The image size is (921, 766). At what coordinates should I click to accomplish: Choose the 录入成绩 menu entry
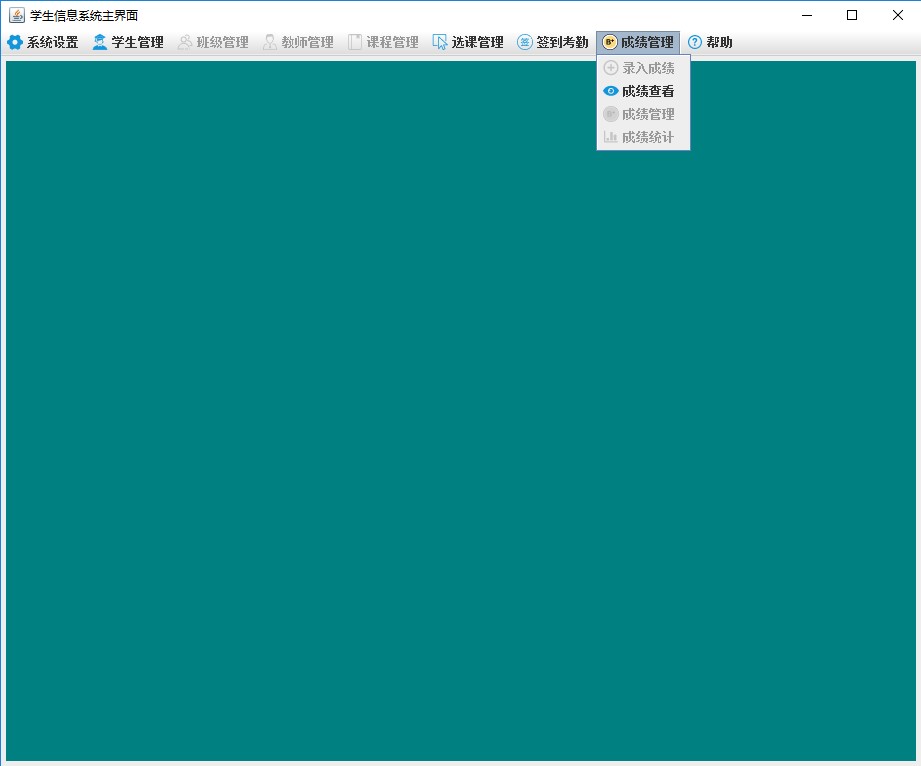(x=643, y=68)
